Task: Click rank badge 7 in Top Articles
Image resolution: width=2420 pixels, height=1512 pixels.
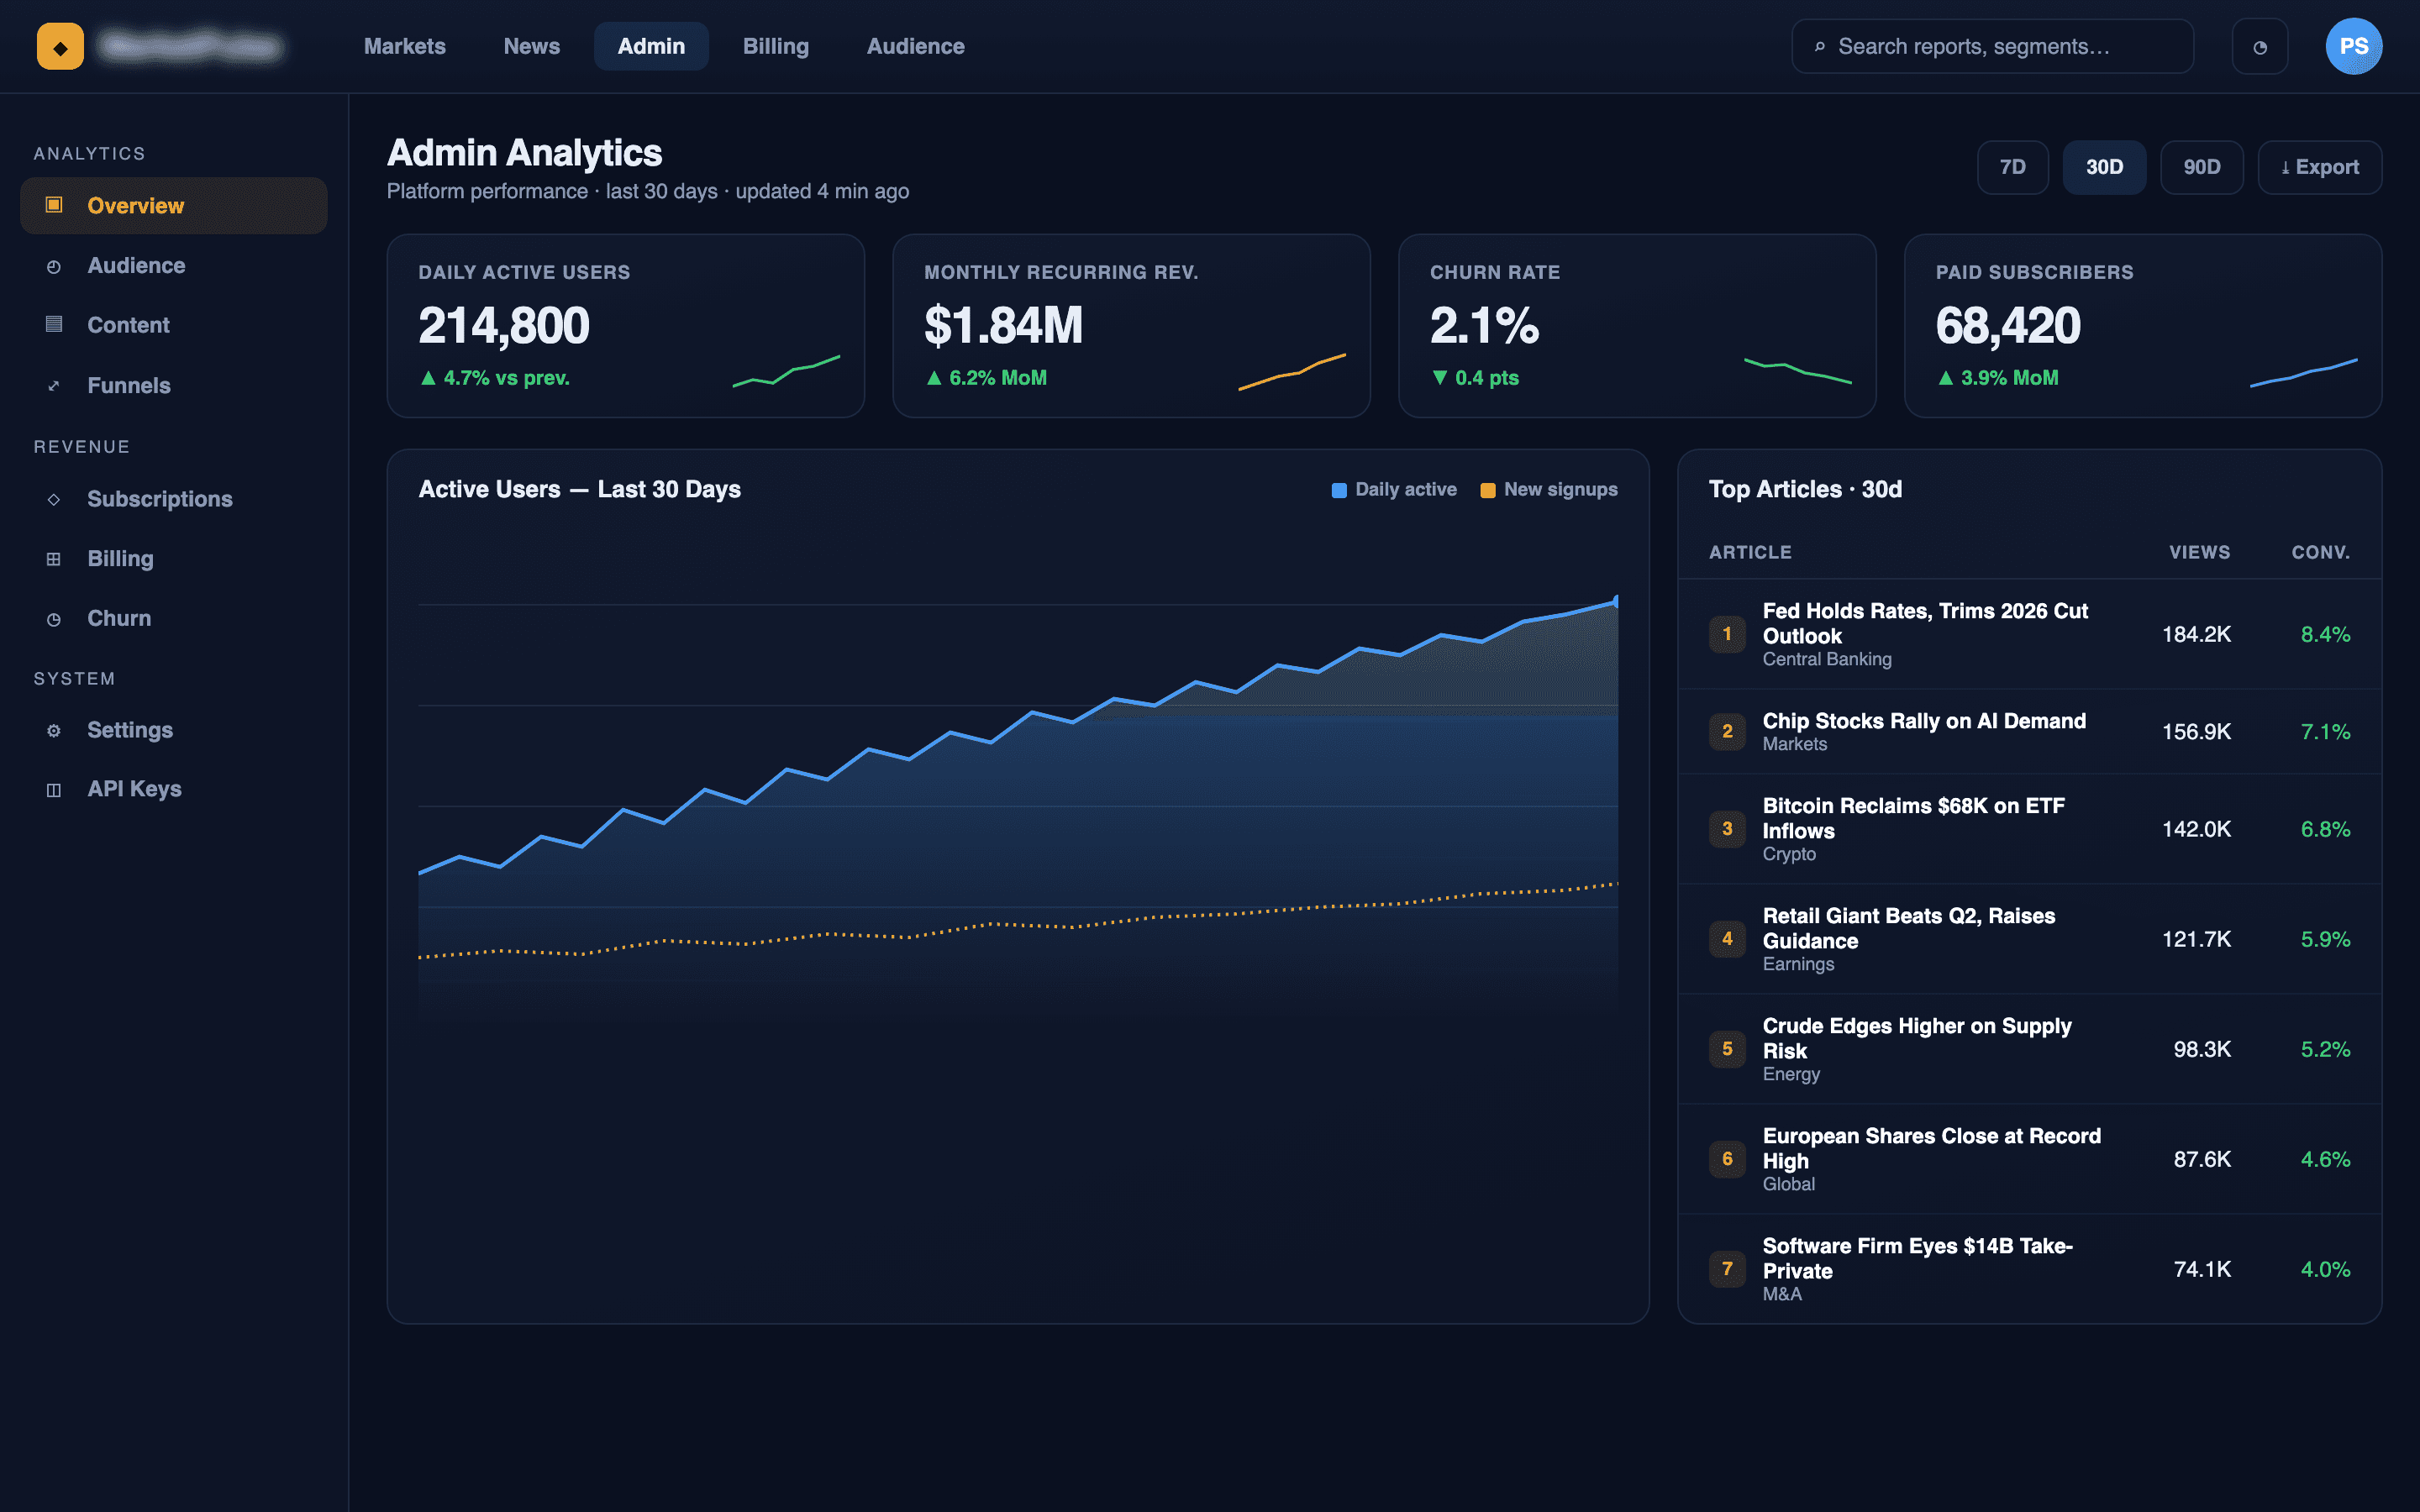Action: point(1727,1269)
